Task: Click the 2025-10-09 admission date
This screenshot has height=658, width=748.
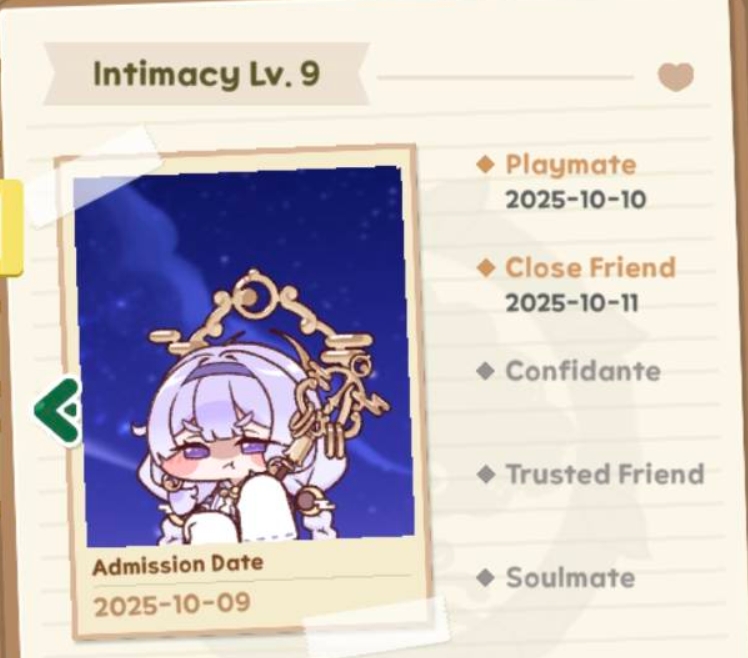Action: (x=172, y=605)
